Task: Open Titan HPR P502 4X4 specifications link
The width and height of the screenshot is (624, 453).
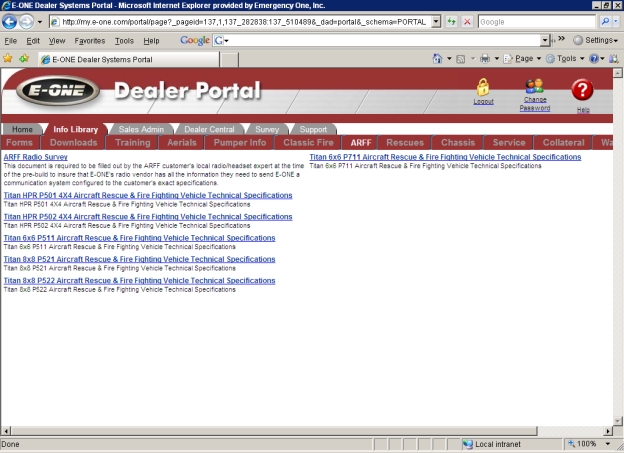Action: [x=148, y=217]
